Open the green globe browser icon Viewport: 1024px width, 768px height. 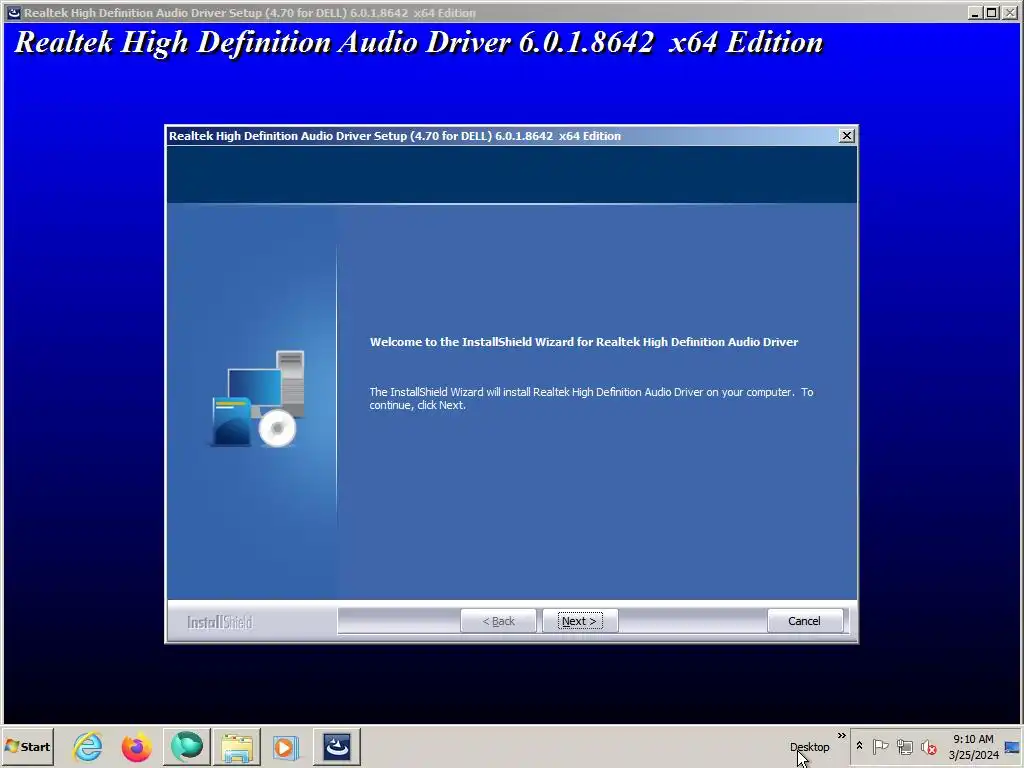187,746
